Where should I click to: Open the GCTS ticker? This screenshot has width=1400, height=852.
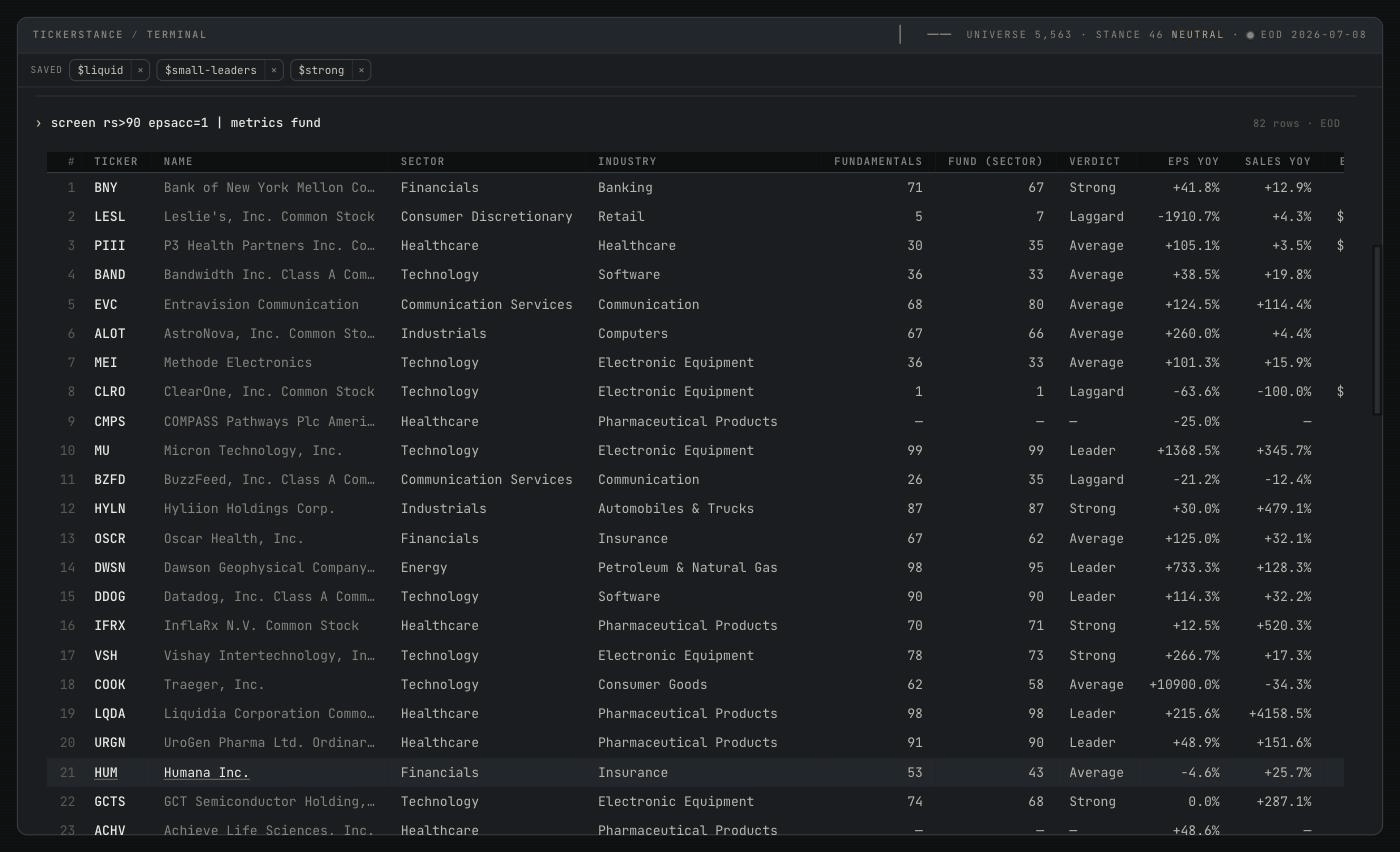click(x=110, y=801)
